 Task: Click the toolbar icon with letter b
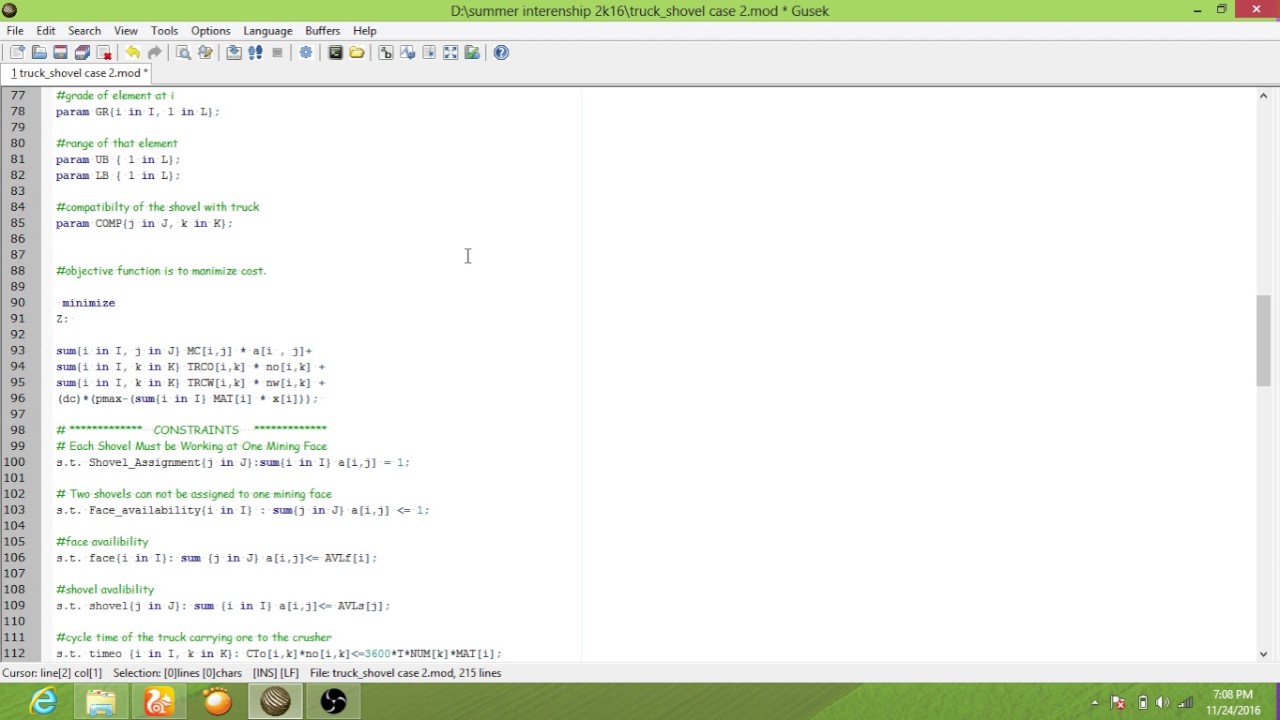[385, 53]
